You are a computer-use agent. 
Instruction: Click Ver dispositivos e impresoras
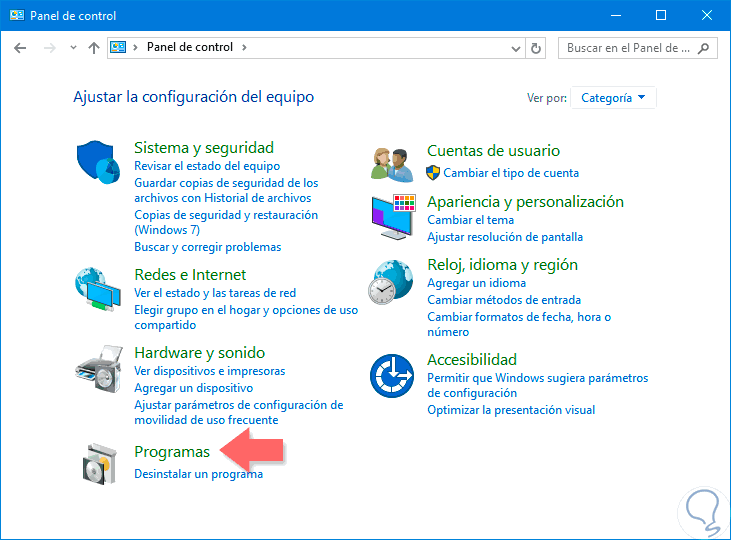click(x=209, y=371)
